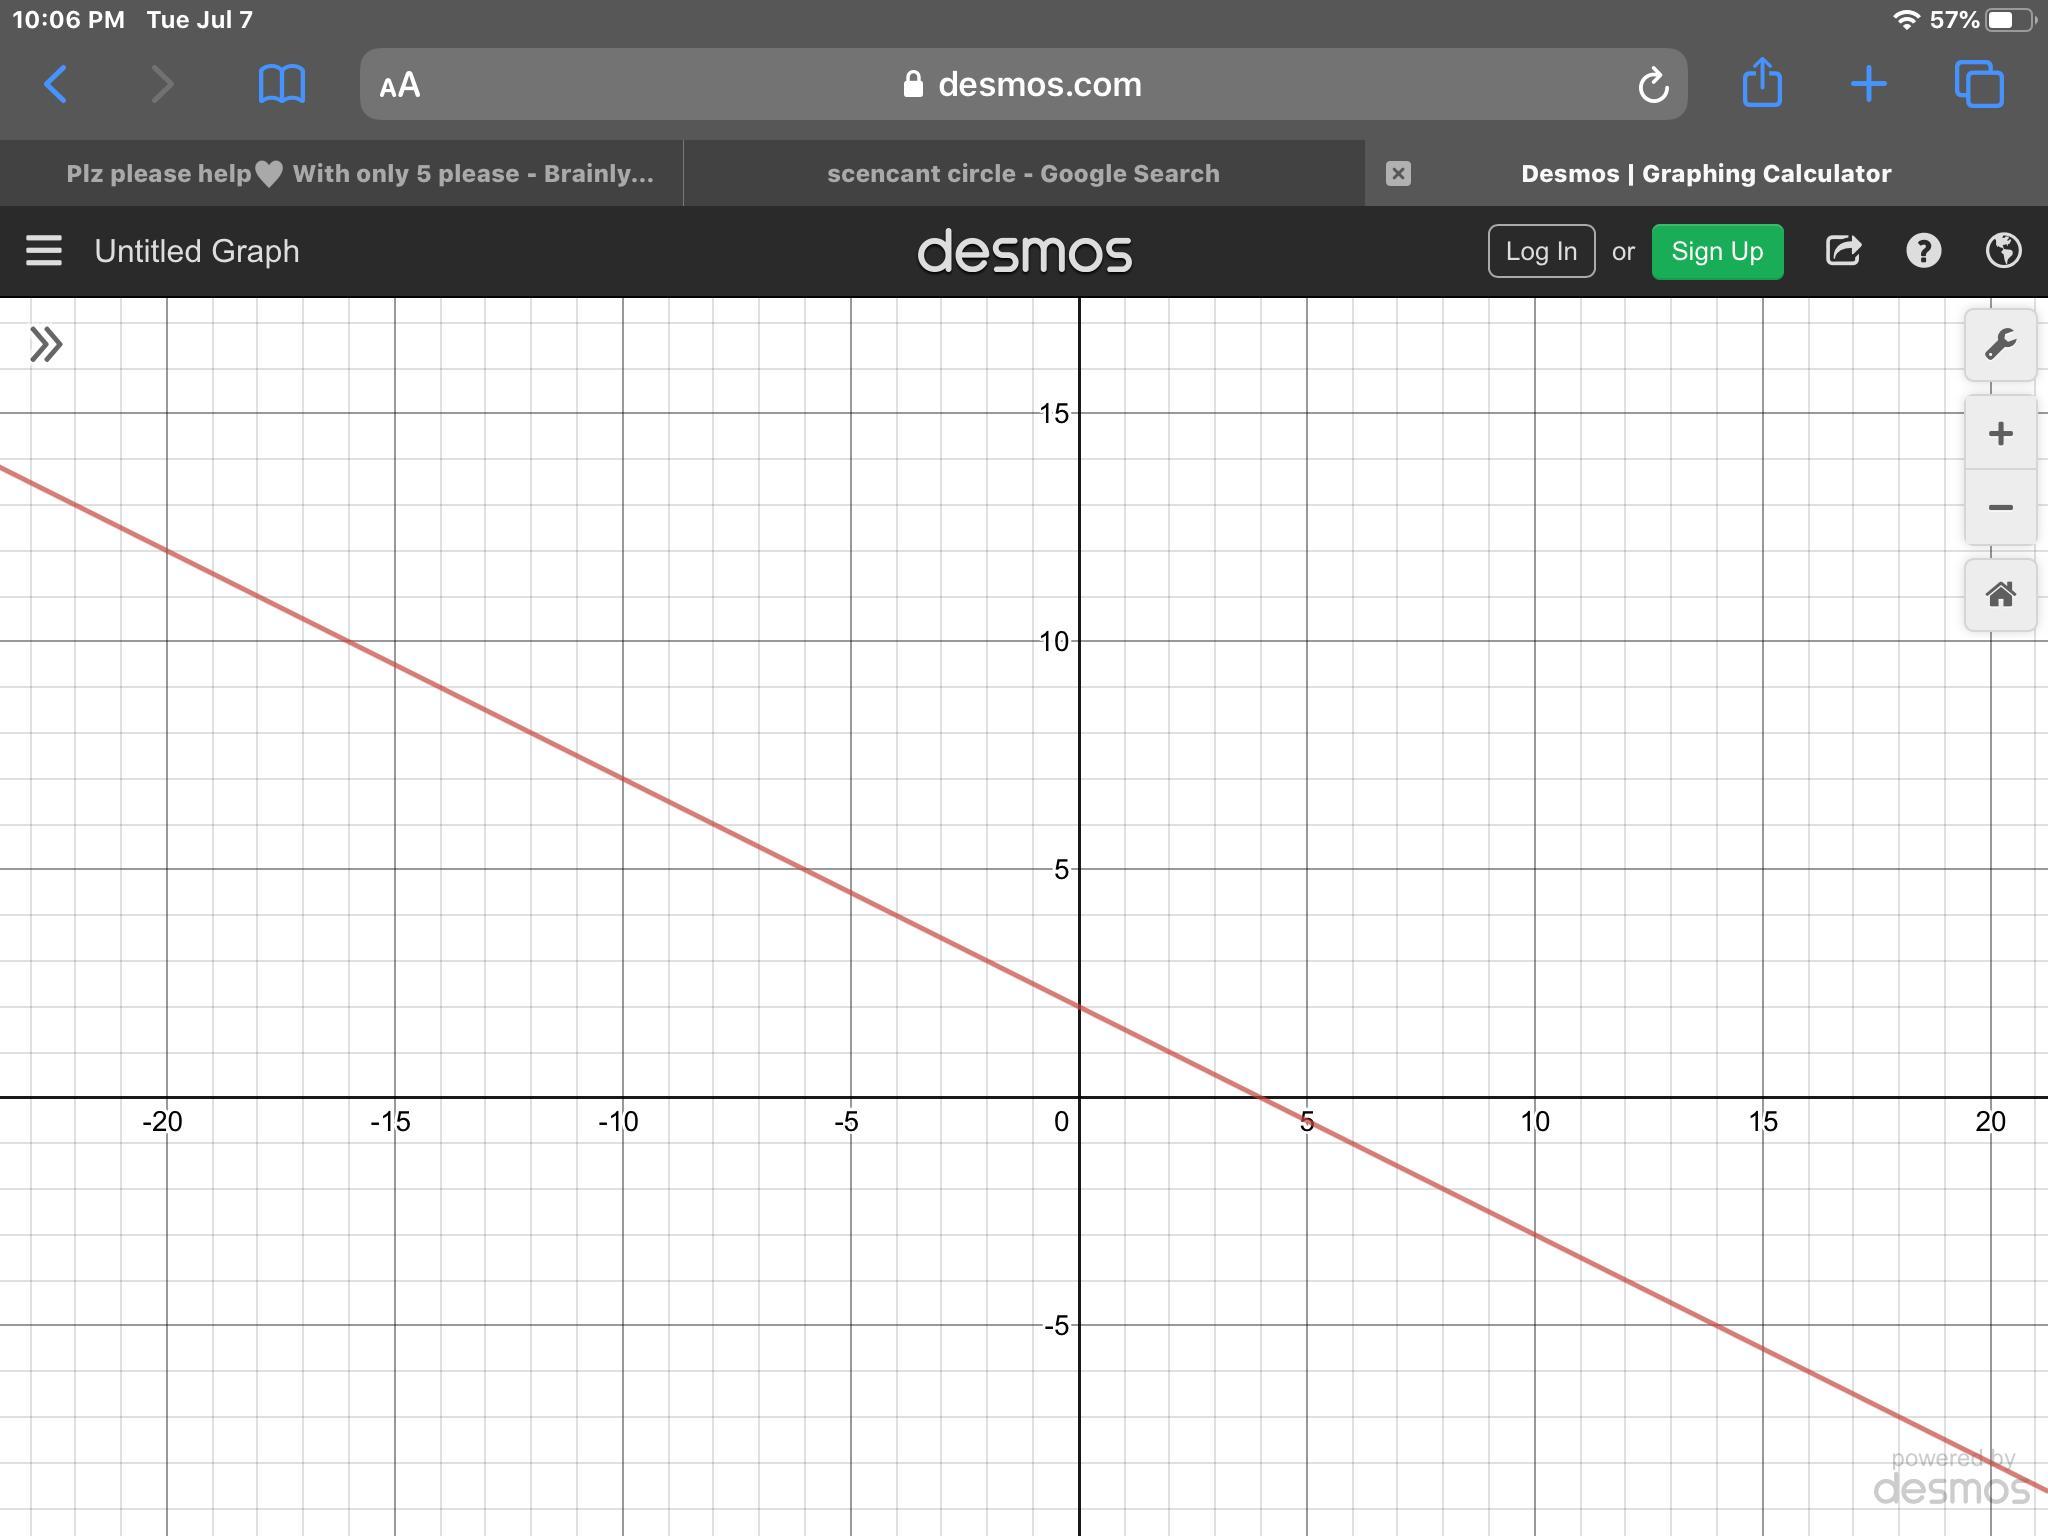Open the Desmos help question mark
This screenshot has height=1536, width=2048.
1923,251
